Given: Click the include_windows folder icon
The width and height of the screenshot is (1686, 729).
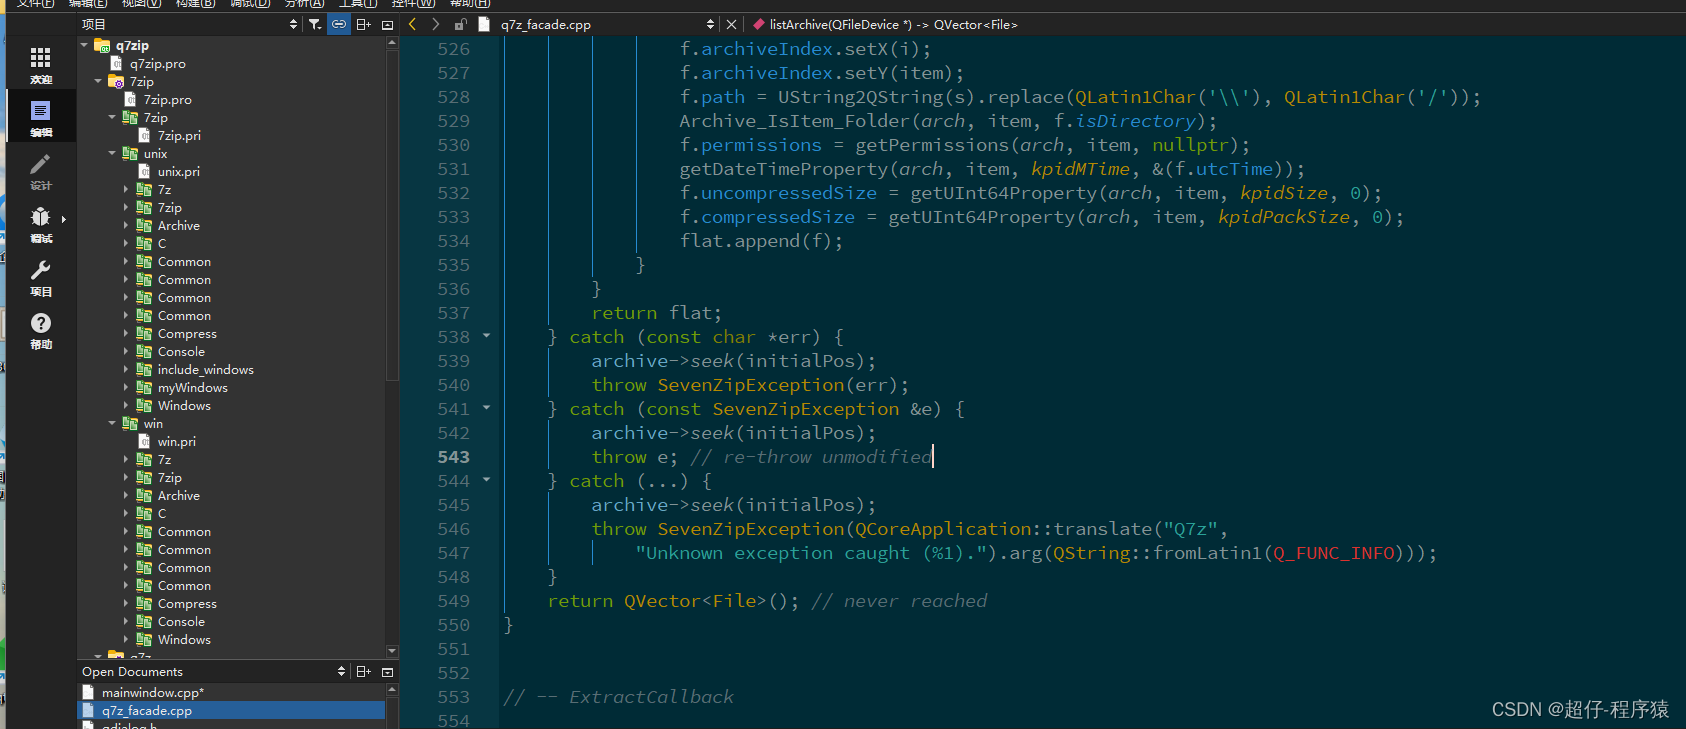Looking at the screenshot, I should coord(144,369).
